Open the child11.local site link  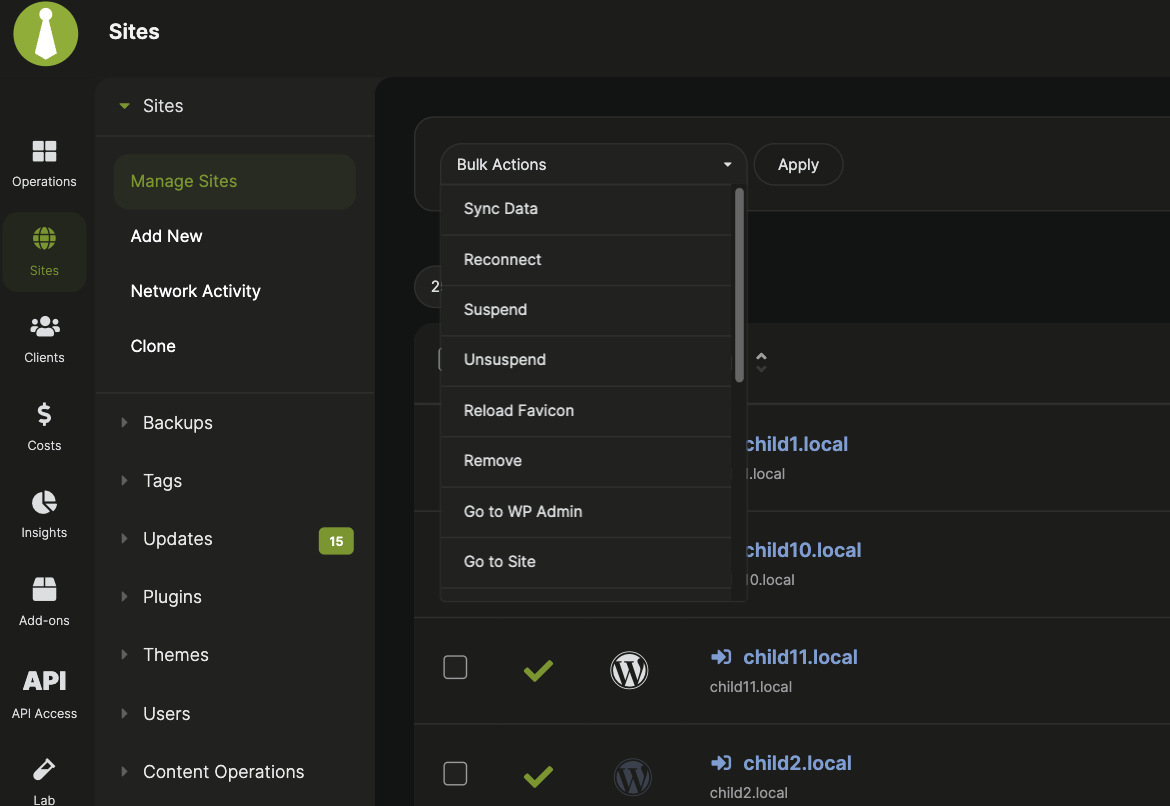[801, 657]
